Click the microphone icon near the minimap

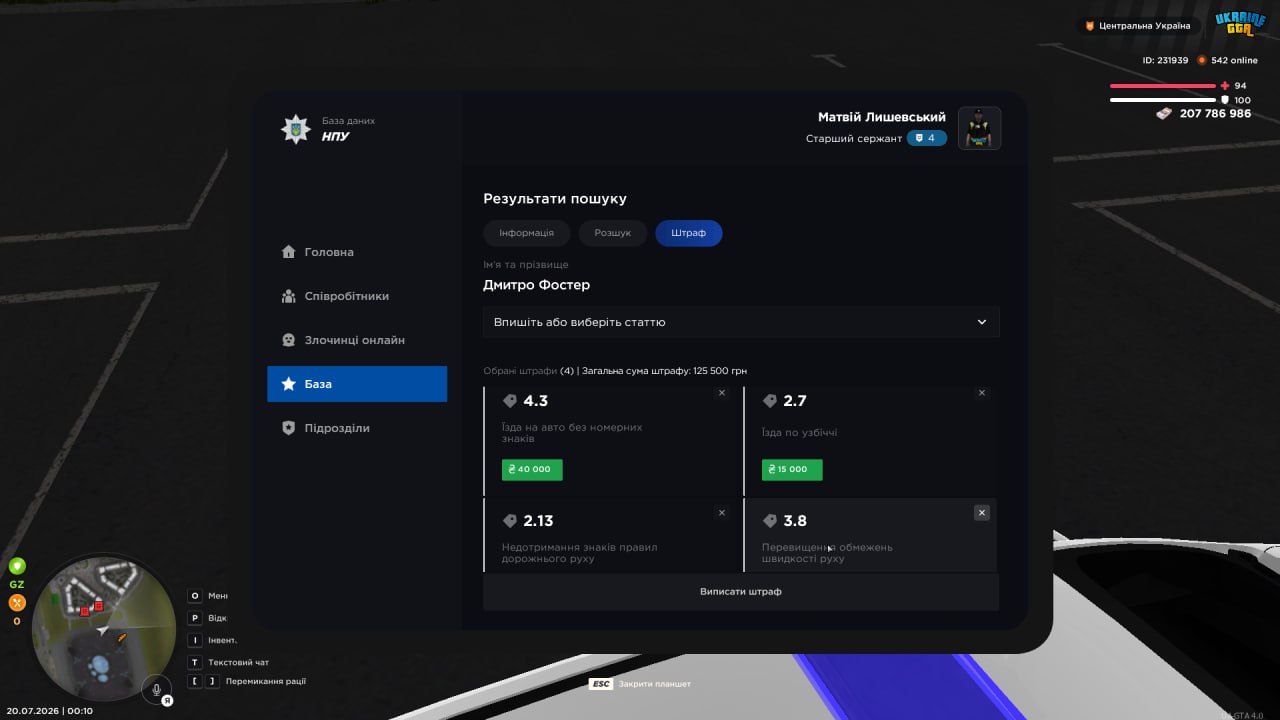pyautogui.click(x=156, y=690)
